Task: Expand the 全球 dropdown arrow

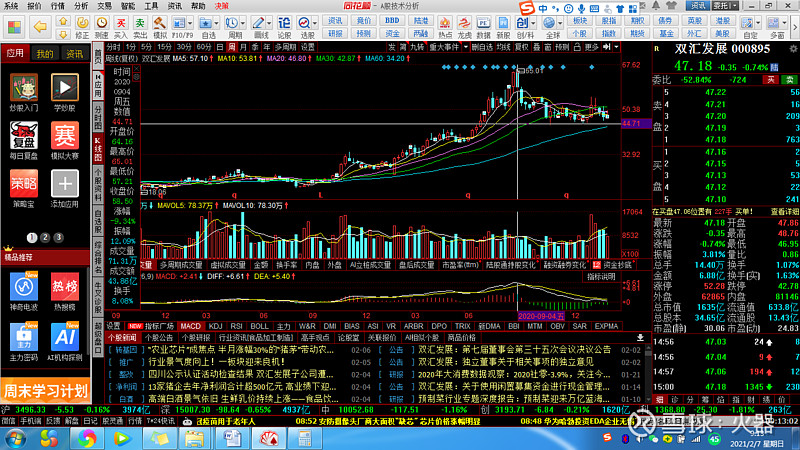Action: [x=560, y=23]
